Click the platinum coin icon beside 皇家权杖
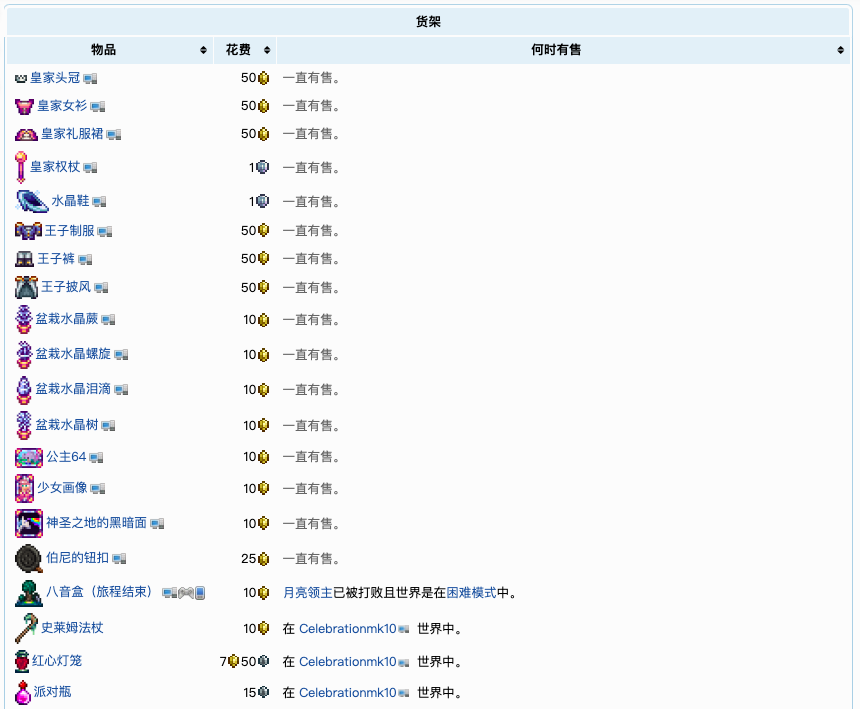Screen dimensions: 860x709 click(x=263, y=167)
